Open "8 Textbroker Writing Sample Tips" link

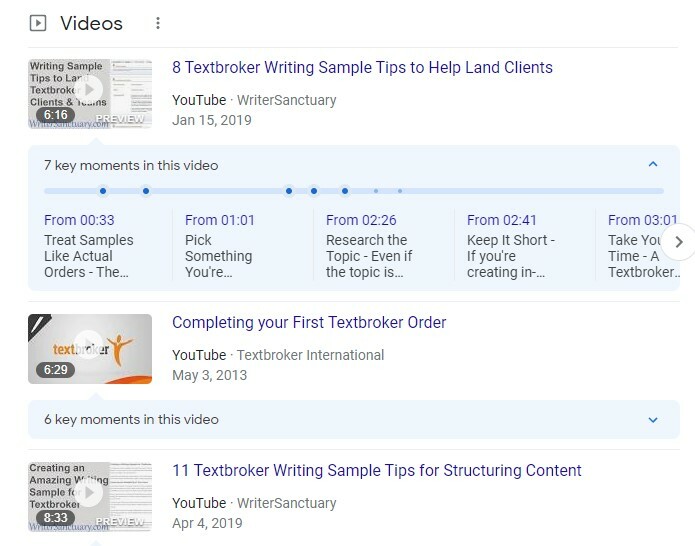[x=362, y=67]
